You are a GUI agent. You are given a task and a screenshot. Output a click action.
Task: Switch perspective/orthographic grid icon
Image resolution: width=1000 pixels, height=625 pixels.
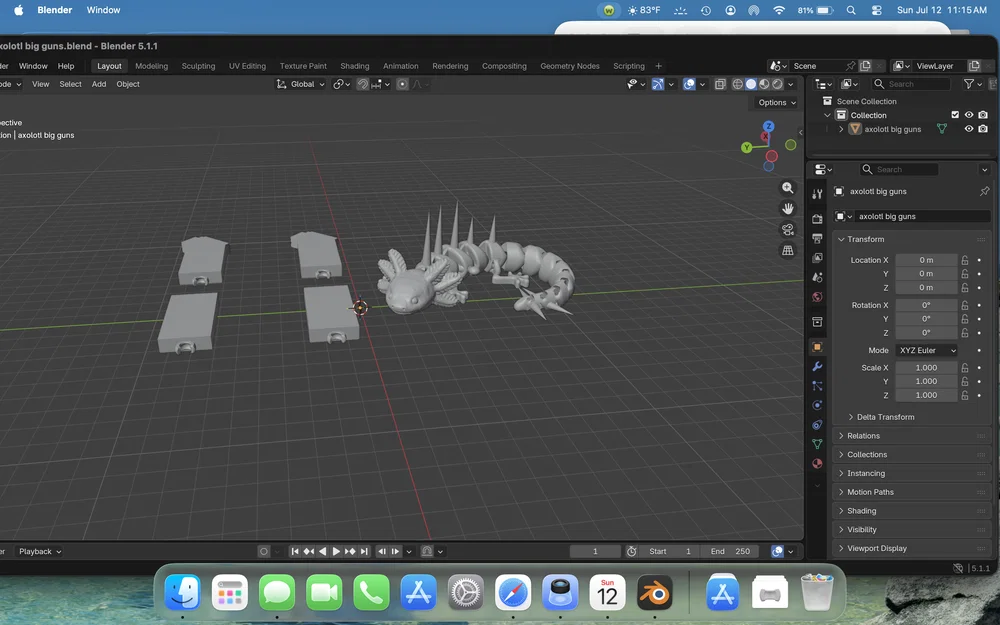788,251
